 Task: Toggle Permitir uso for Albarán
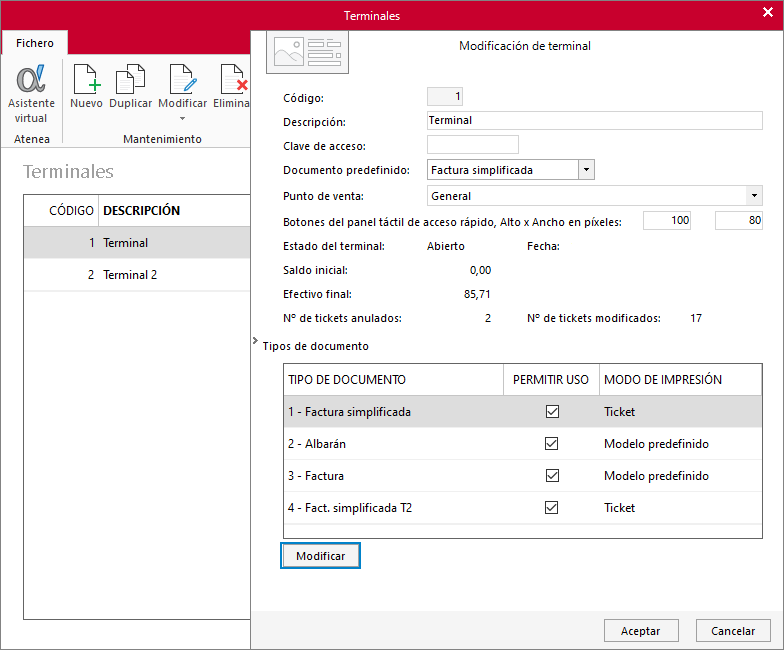552,444
